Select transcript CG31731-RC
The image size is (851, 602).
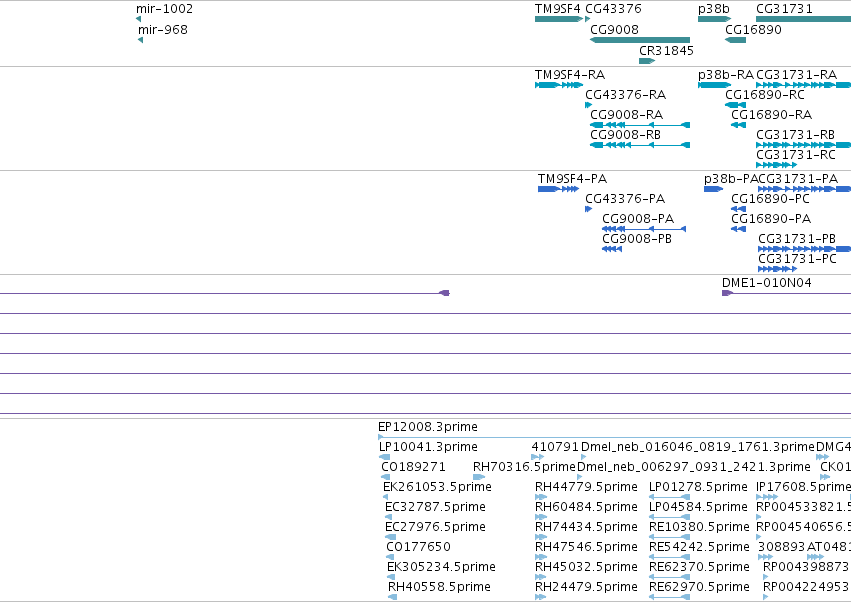tap(796, 155)
